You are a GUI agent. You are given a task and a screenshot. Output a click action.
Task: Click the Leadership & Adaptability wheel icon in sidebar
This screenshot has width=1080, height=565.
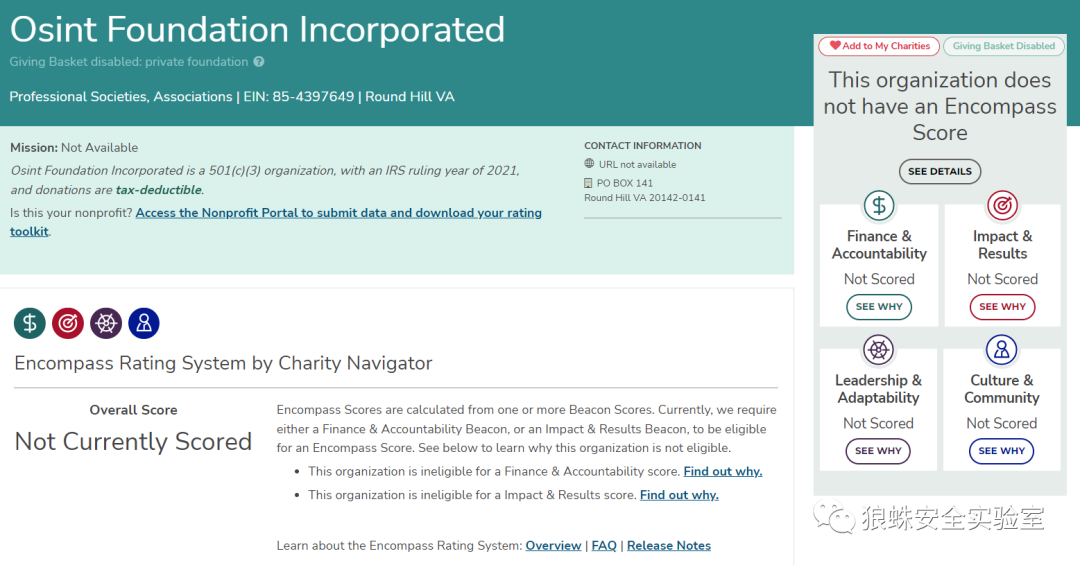click(878, 349)
